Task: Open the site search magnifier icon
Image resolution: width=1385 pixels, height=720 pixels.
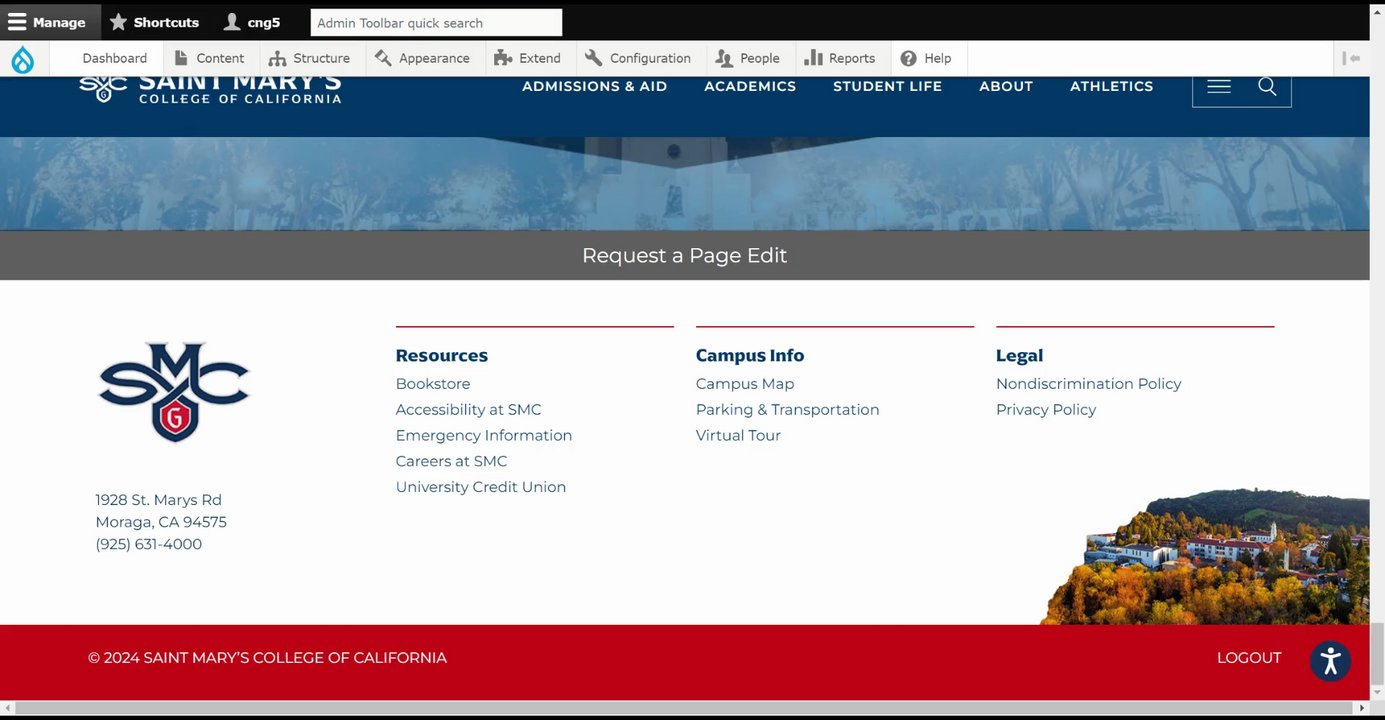Action: click(1267, 87)
